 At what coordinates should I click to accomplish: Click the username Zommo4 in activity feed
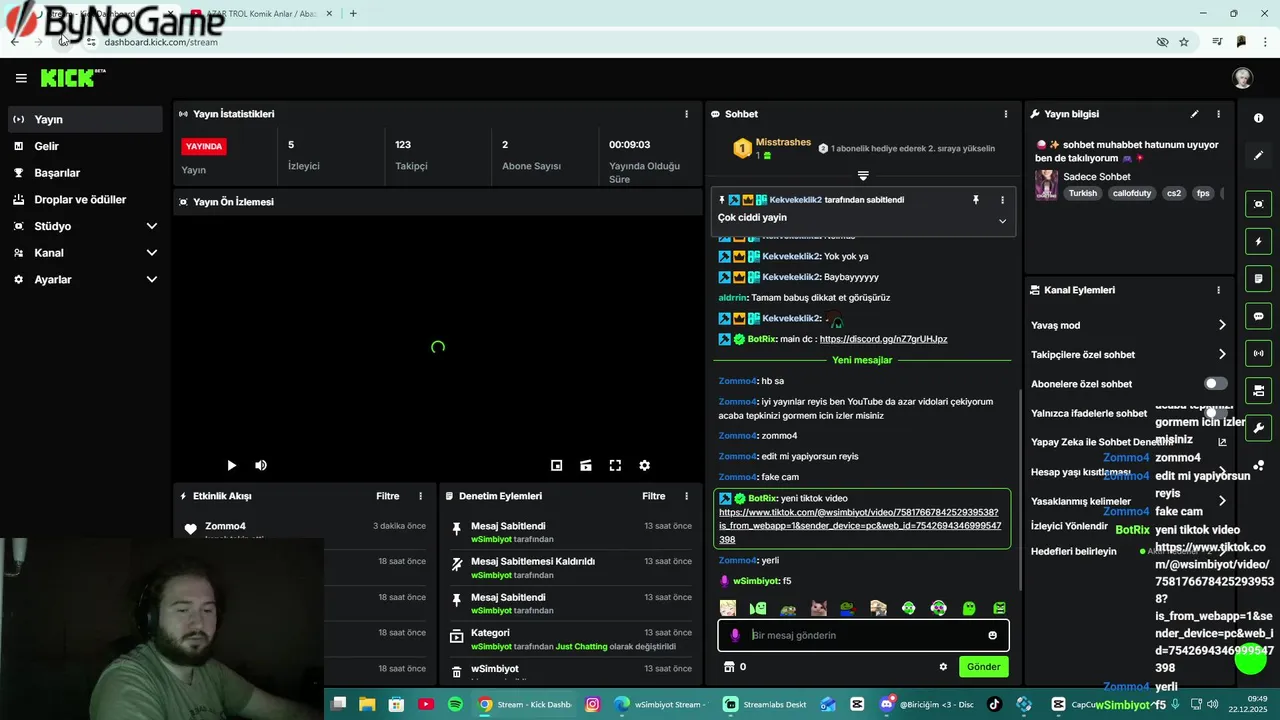[225, 526]
